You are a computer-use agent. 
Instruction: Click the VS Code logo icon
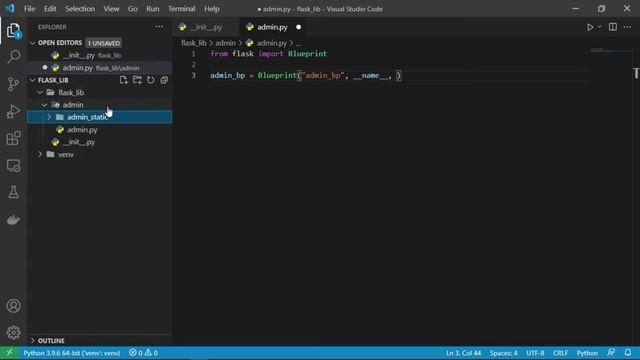coord(10,9)
